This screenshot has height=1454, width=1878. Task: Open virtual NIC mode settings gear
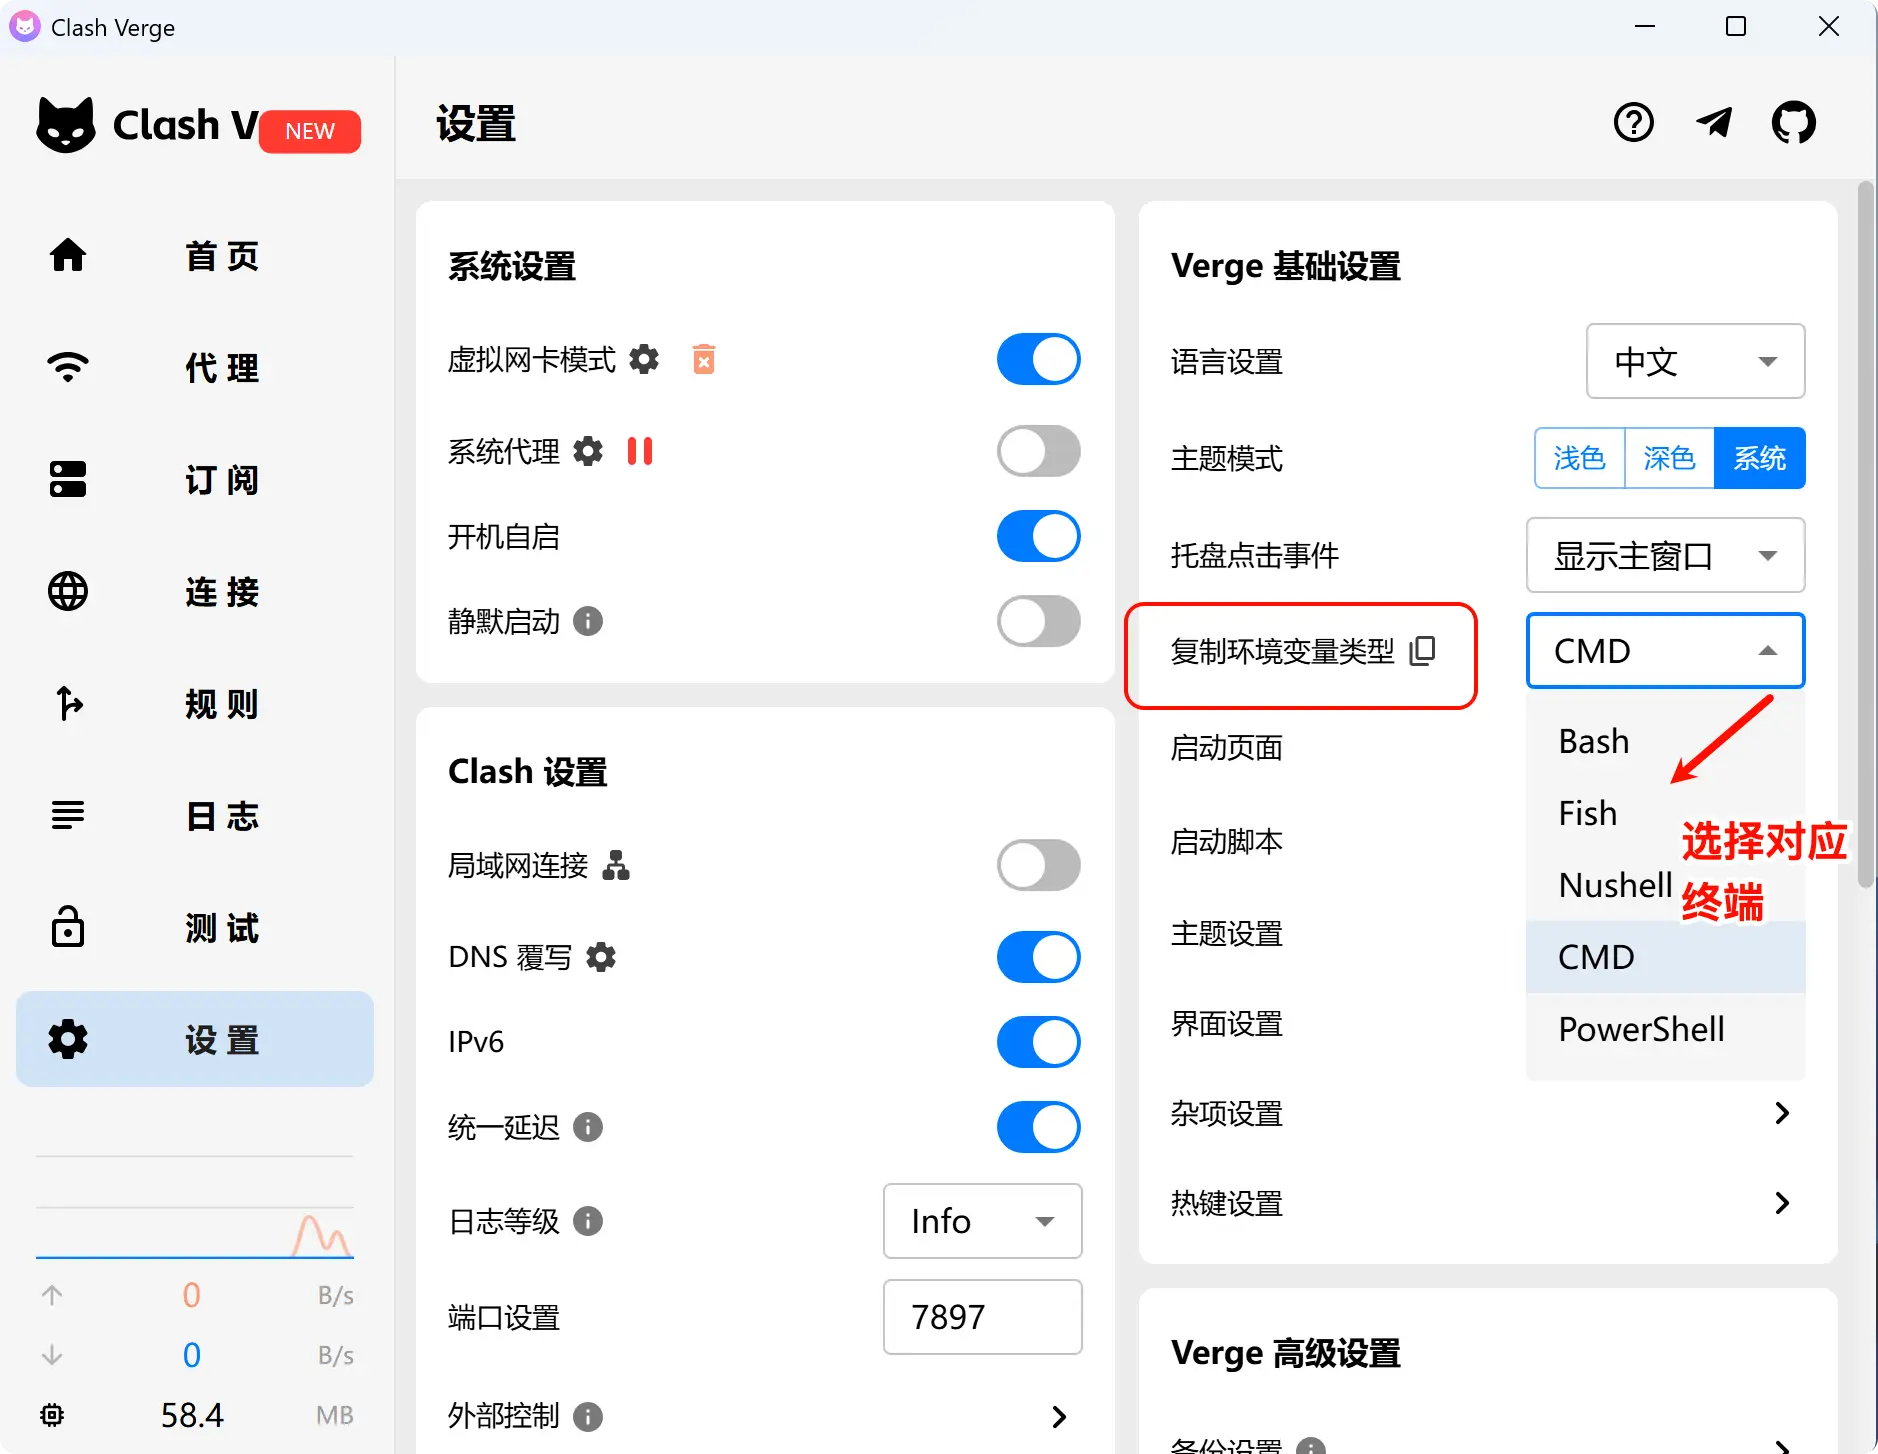(x=644, y=359)
